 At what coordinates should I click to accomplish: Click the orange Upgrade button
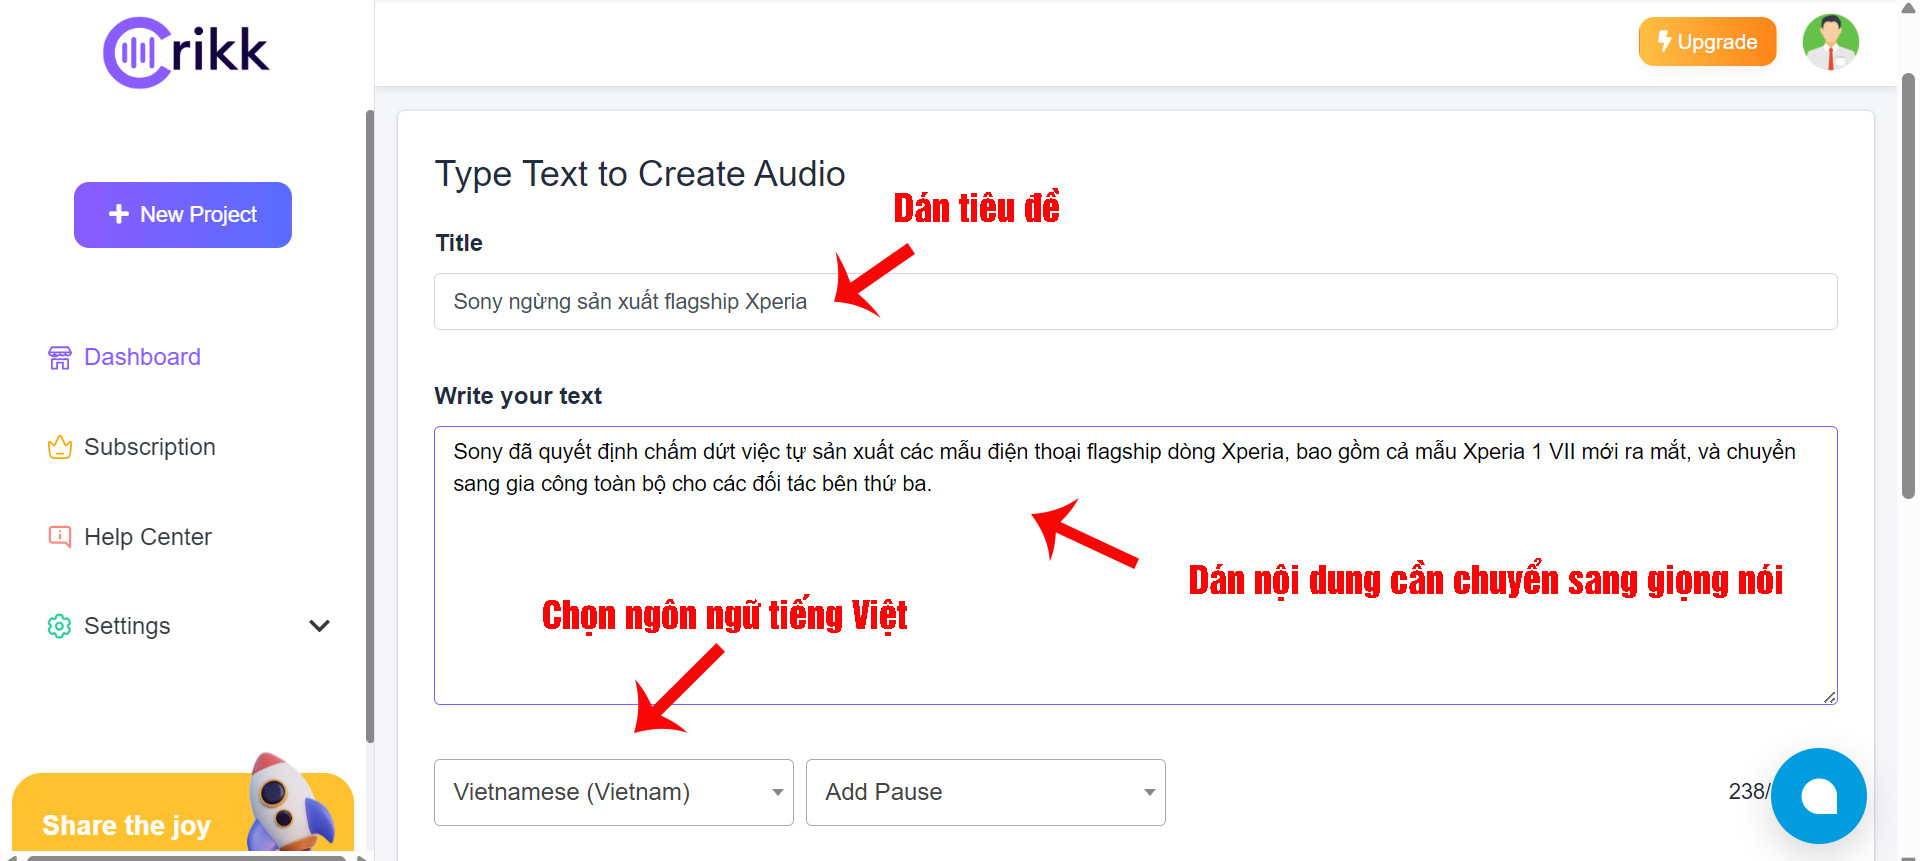(x=1707, y=42)
